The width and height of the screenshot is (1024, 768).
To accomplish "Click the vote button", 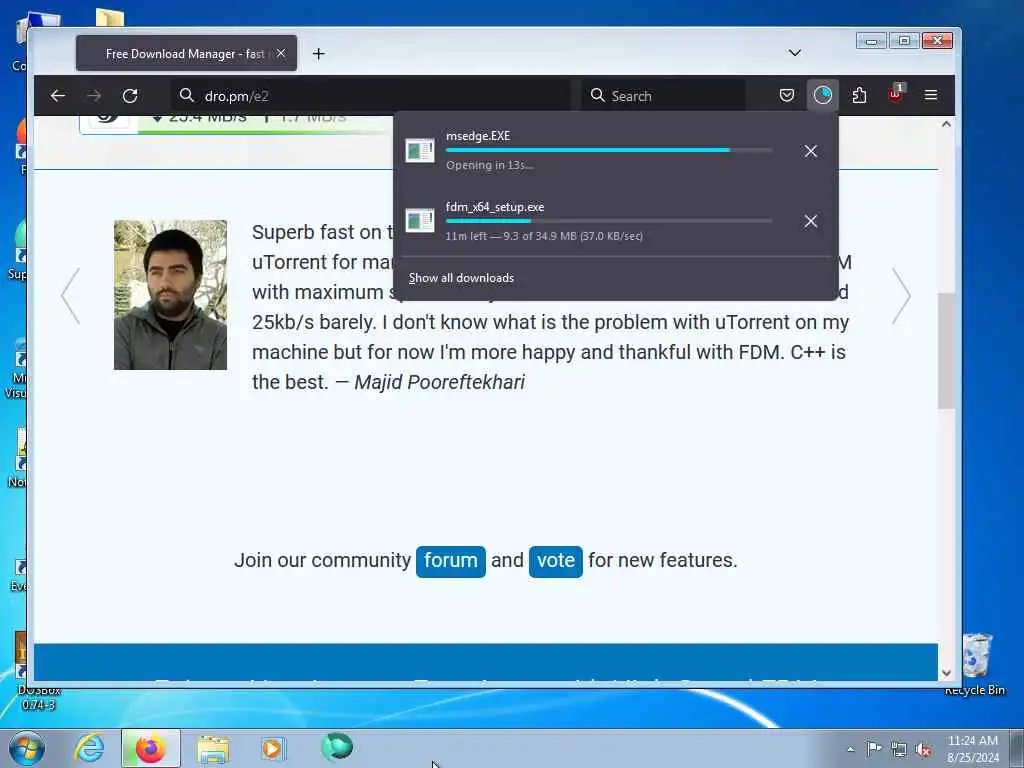I will tap(556, 561).
